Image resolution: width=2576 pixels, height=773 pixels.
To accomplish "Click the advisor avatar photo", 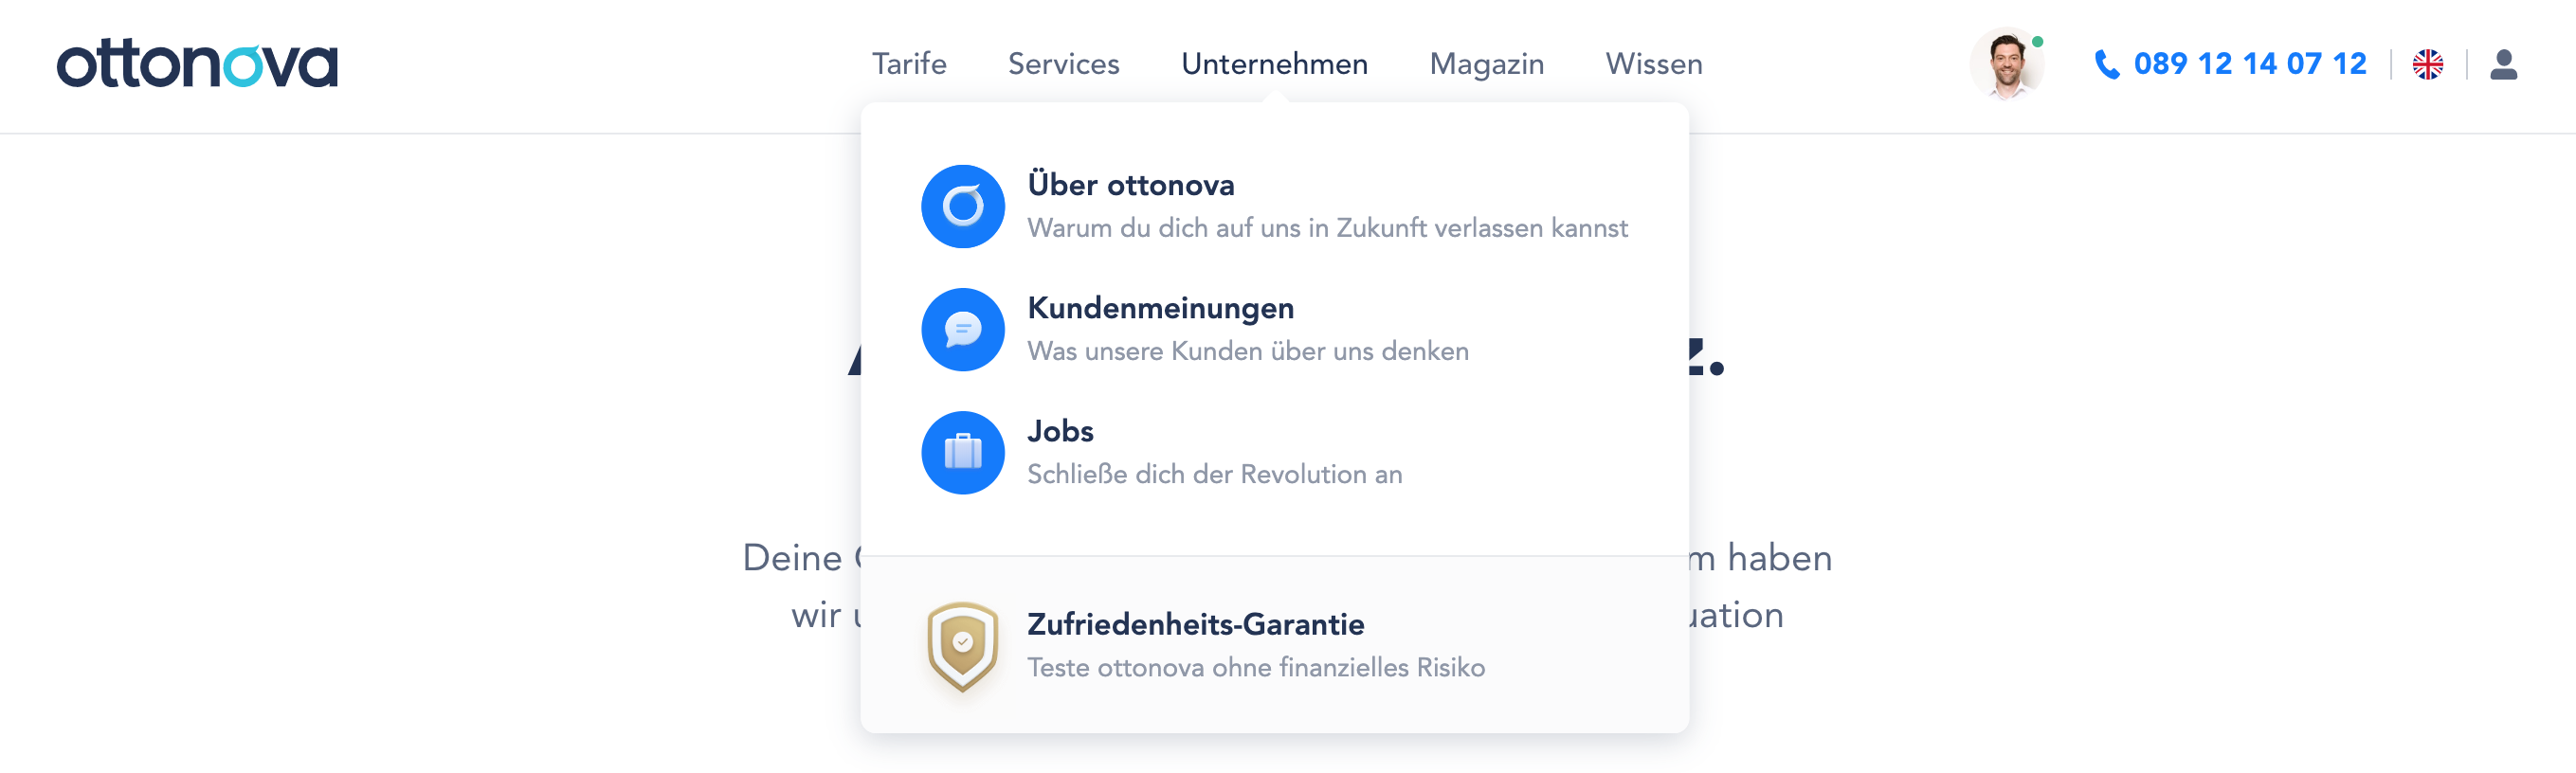I will 2006,63.
